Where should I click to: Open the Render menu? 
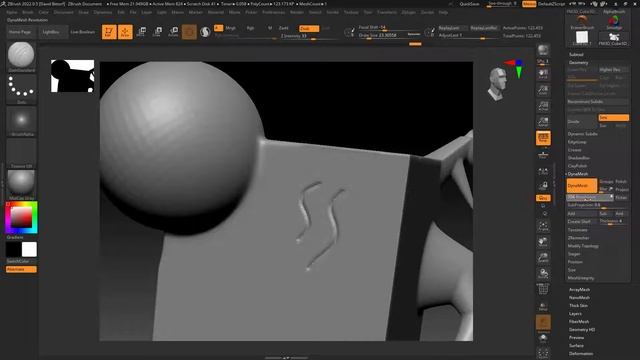(x=297, y=12)
